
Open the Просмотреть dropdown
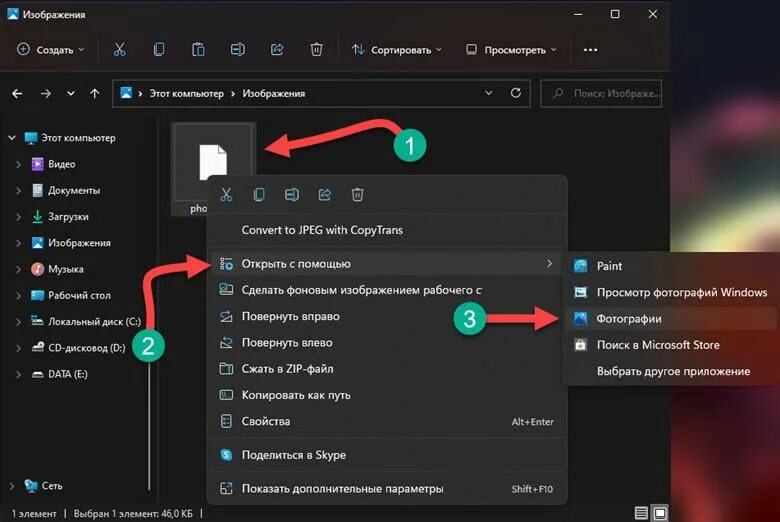(x=511, y=50)
